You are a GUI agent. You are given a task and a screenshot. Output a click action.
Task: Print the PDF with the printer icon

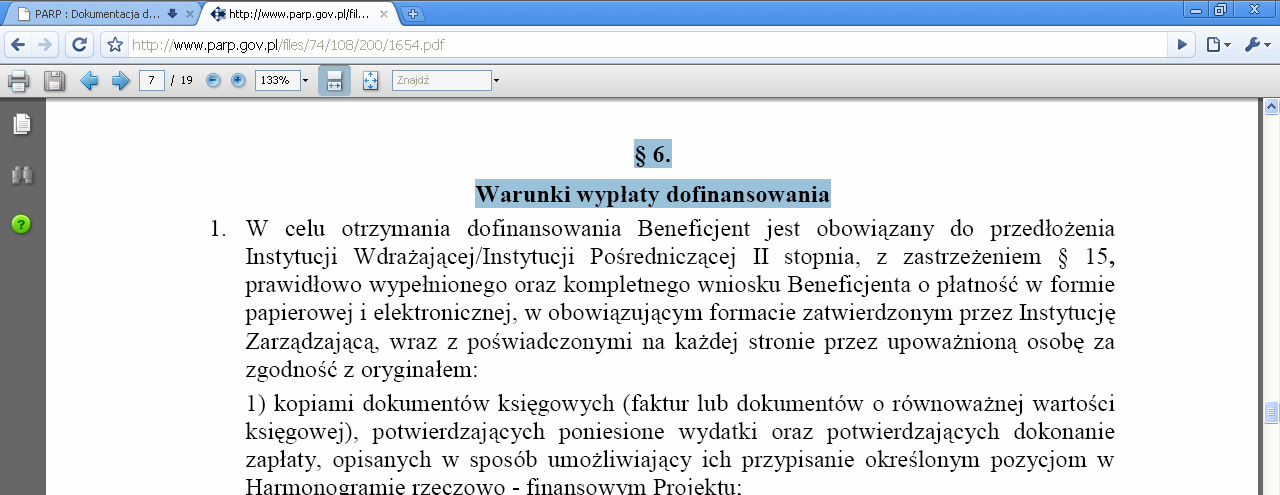coord(18,81)
